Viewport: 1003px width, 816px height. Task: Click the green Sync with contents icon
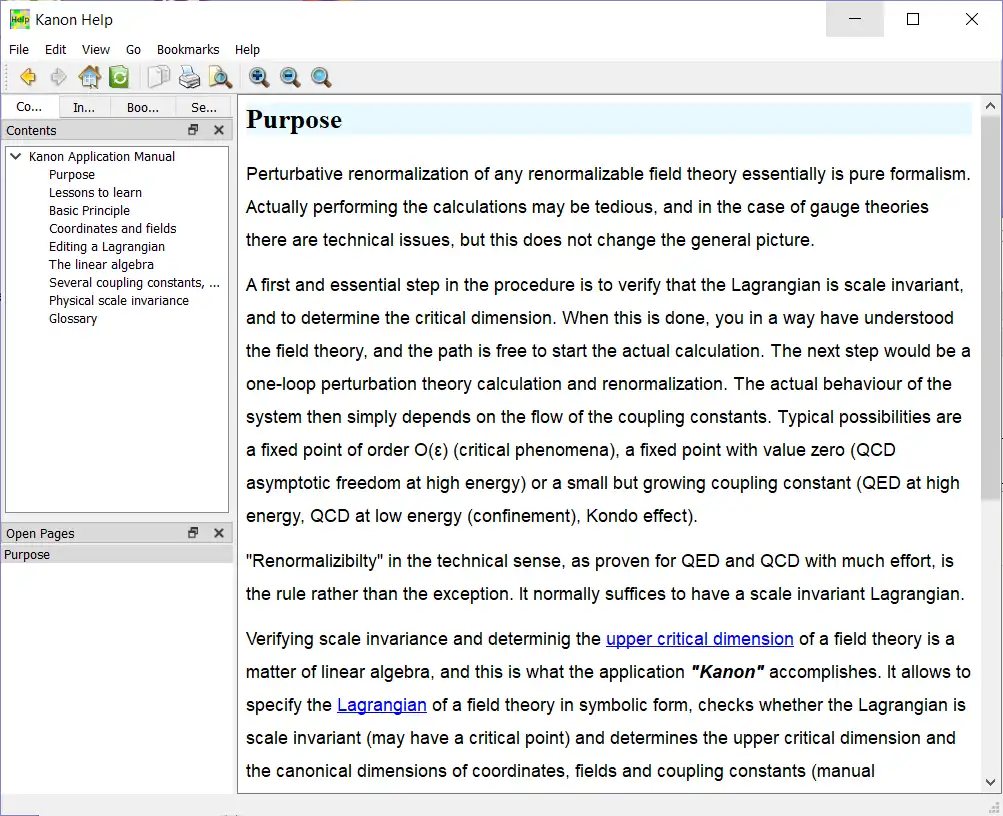tap(119, 77)
